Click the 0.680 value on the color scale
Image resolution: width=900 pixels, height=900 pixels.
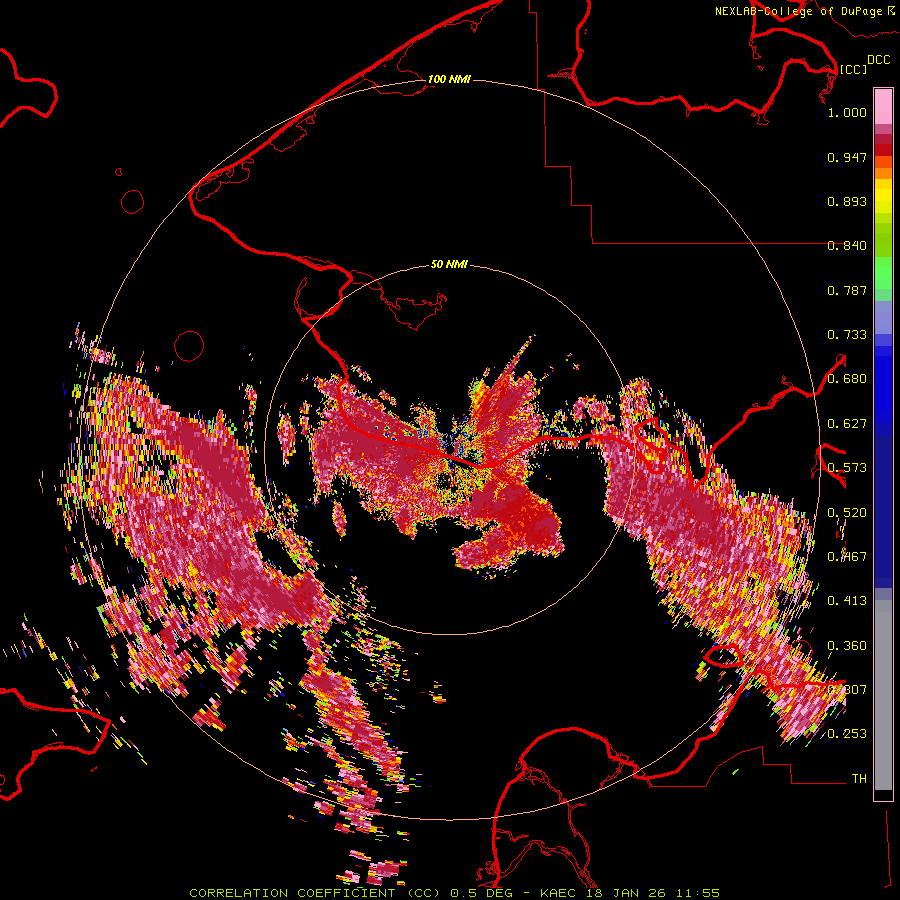point(847,379)
